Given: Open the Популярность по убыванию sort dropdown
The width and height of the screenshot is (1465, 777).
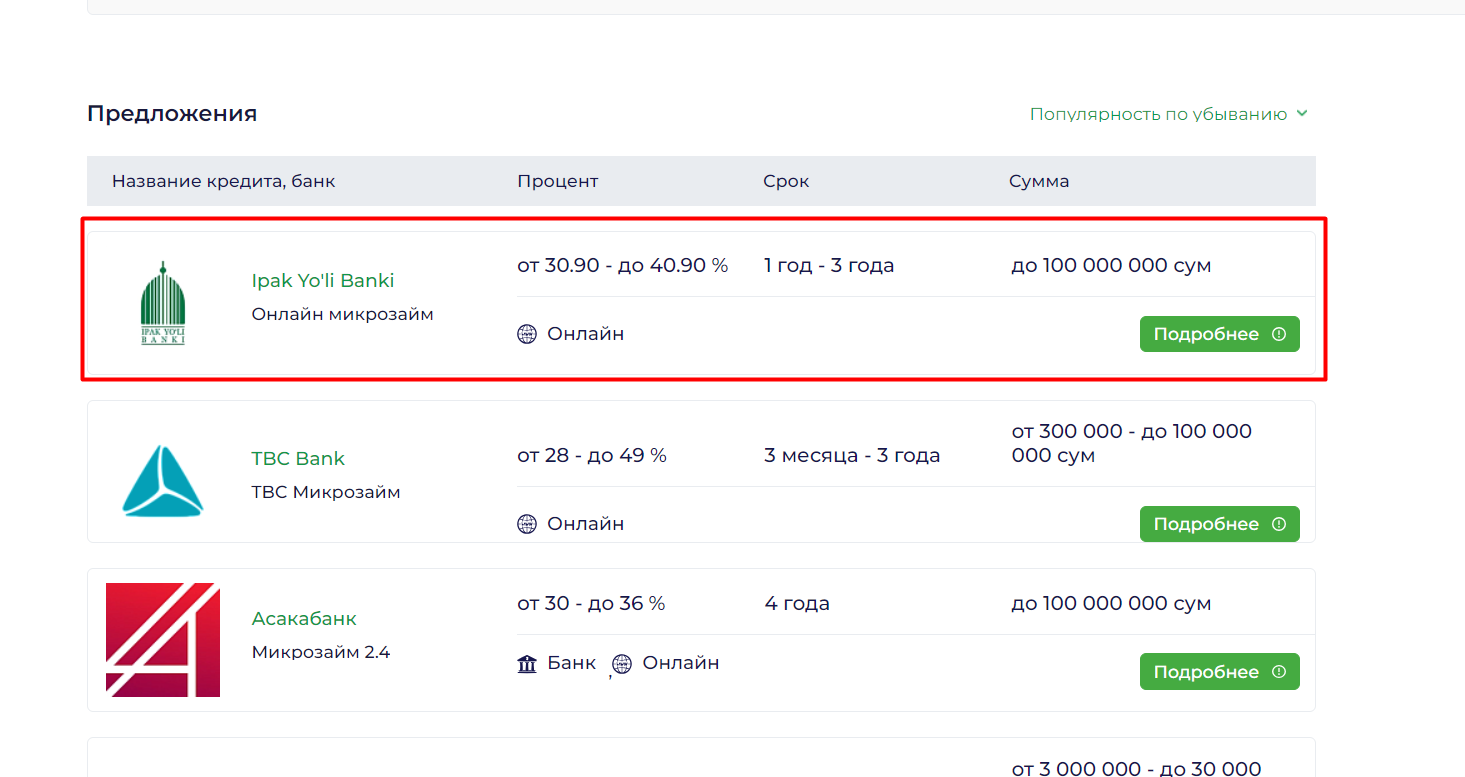Looking at the screenshot, I should coord(1169,114).
